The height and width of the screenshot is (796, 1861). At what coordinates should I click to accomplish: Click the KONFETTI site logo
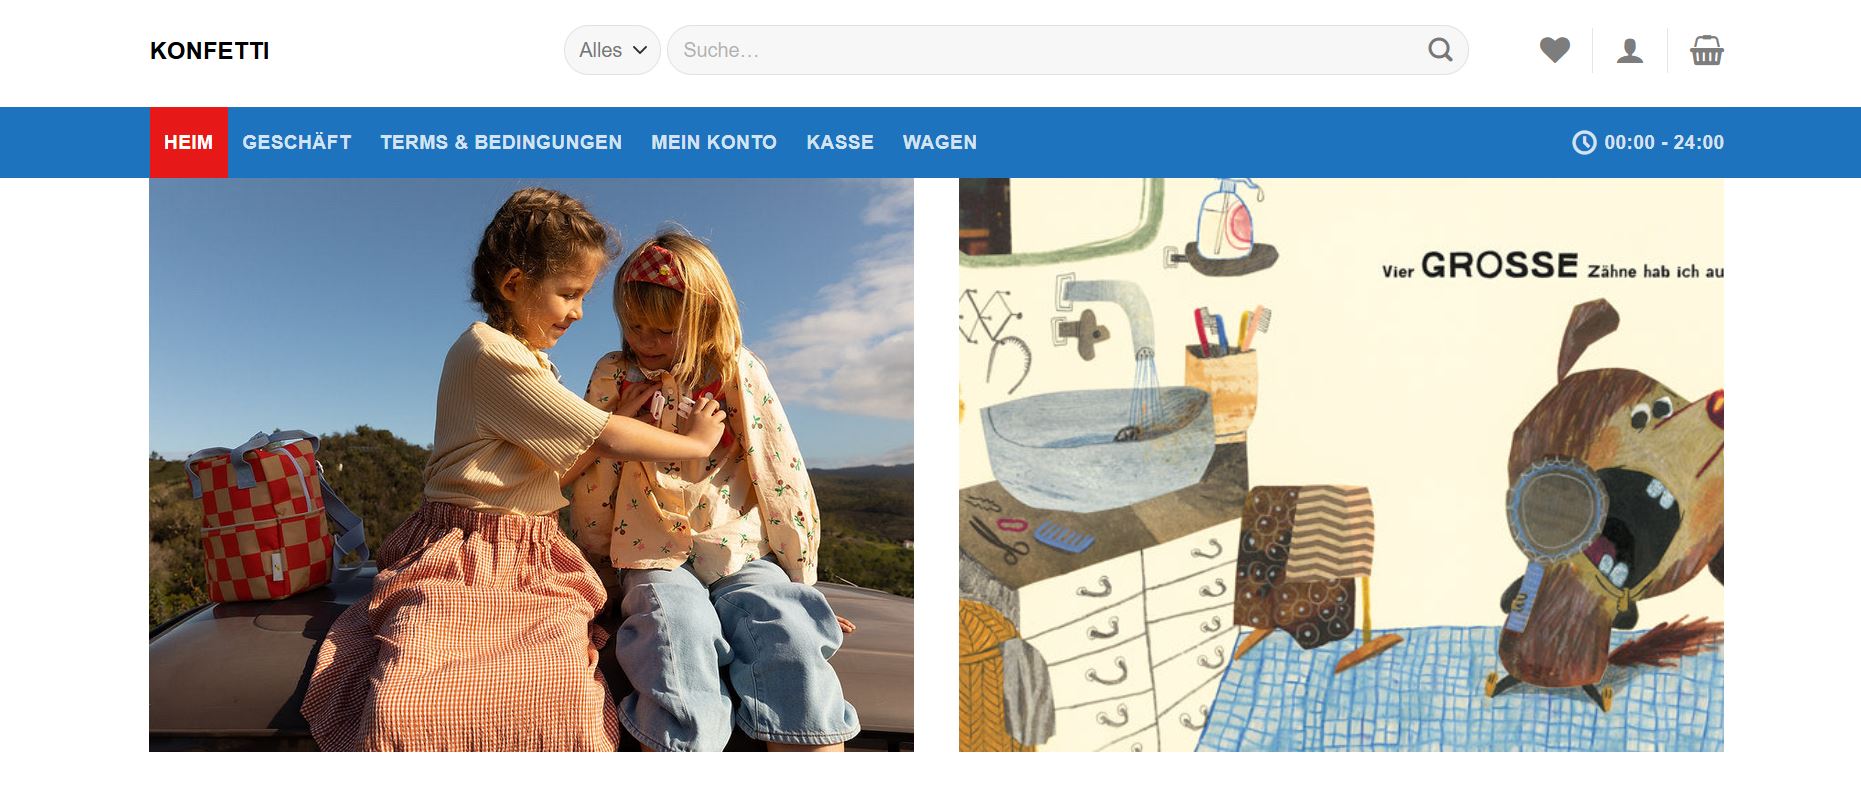click(x=210, y=51)
